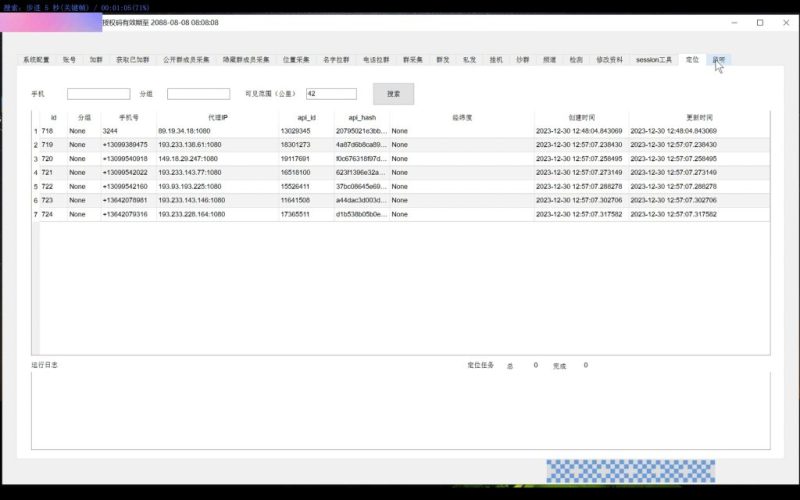Screen dimensions: 800x500
Task: Switch to the 群采集 tab
Action: pos(413,60)
